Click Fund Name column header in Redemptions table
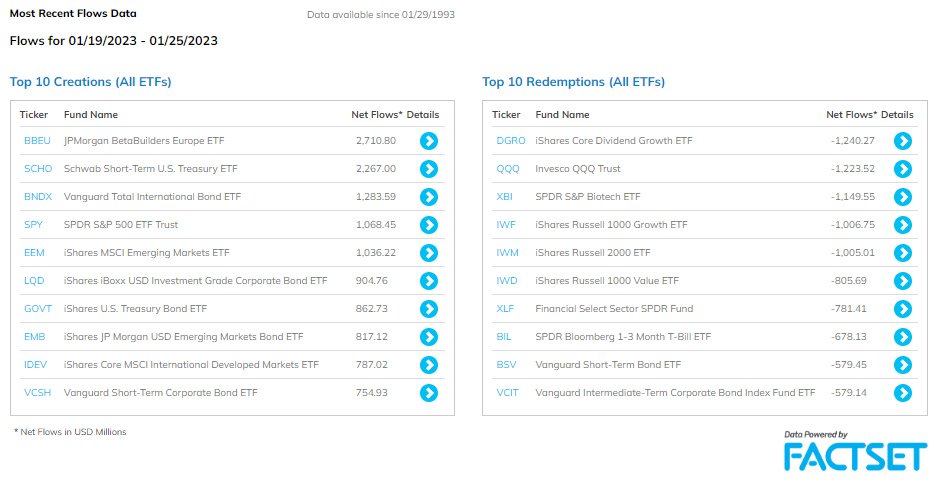This screenshot has width=938, height=481. tap(562, 115)
